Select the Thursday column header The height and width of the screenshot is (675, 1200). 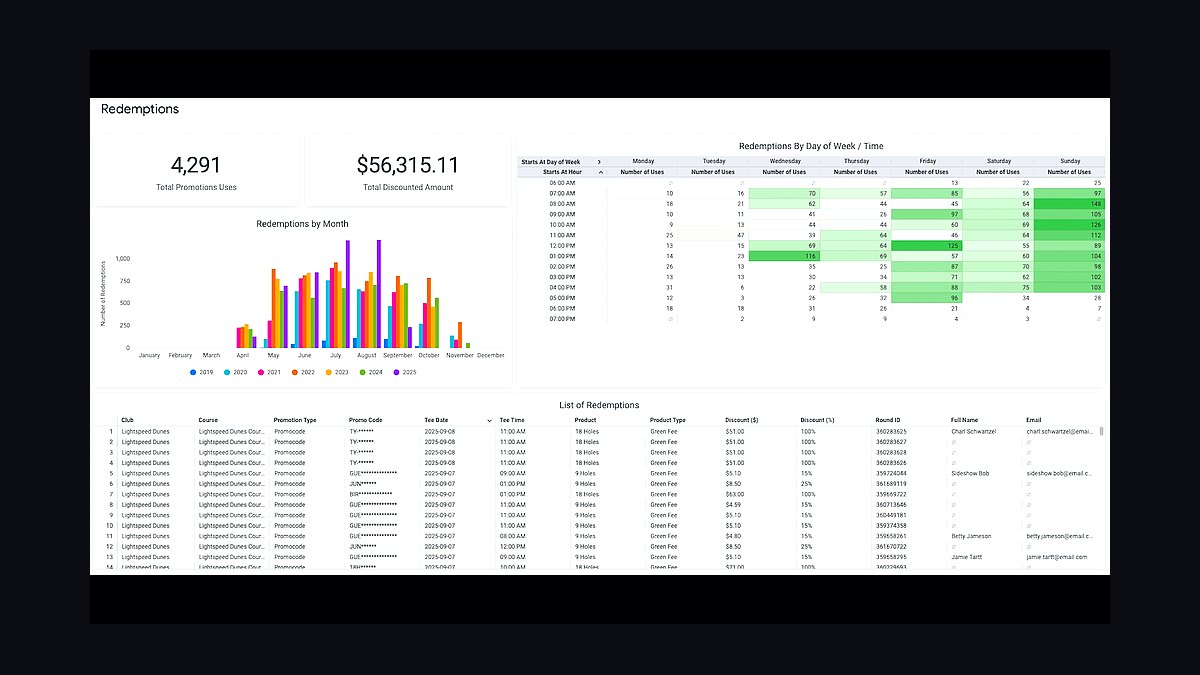(x=856, y=161)
